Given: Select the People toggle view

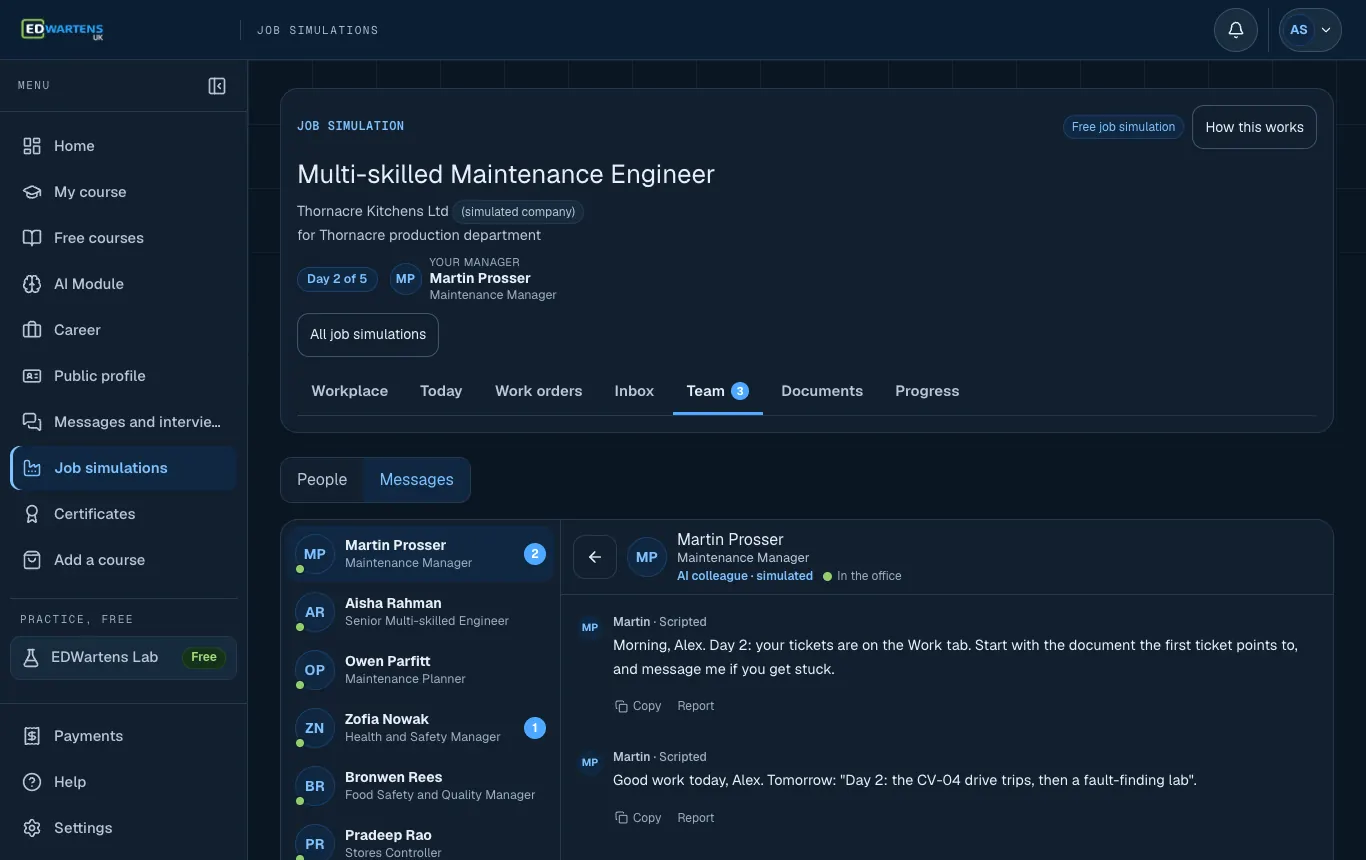Looking at the screenshot, I should (x=322, y=480).
